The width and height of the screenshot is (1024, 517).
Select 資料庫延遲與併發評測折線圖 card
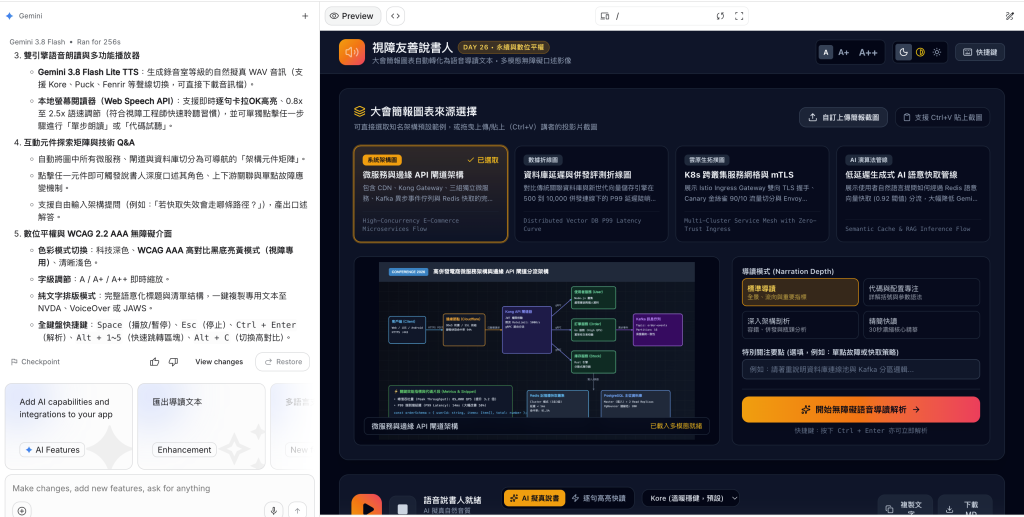(591, 194)
